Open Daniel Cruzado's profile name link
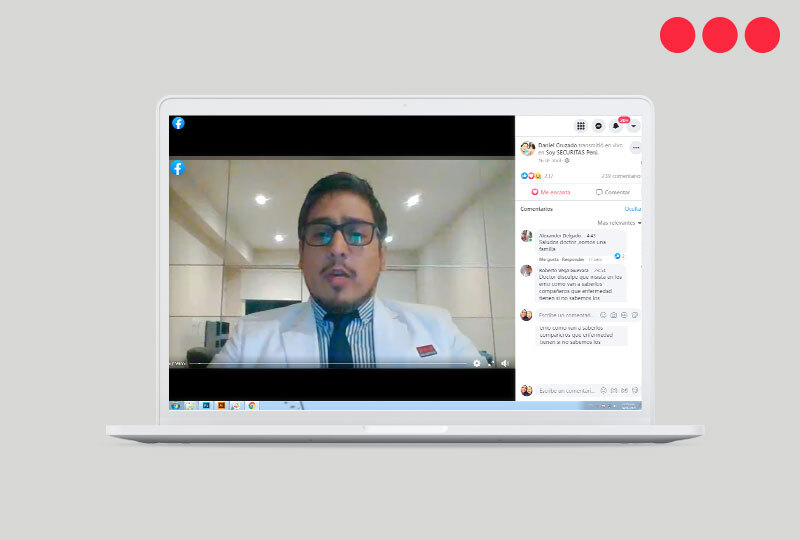Viewport: 800px width, 540px height. click(x=558, y=145)
